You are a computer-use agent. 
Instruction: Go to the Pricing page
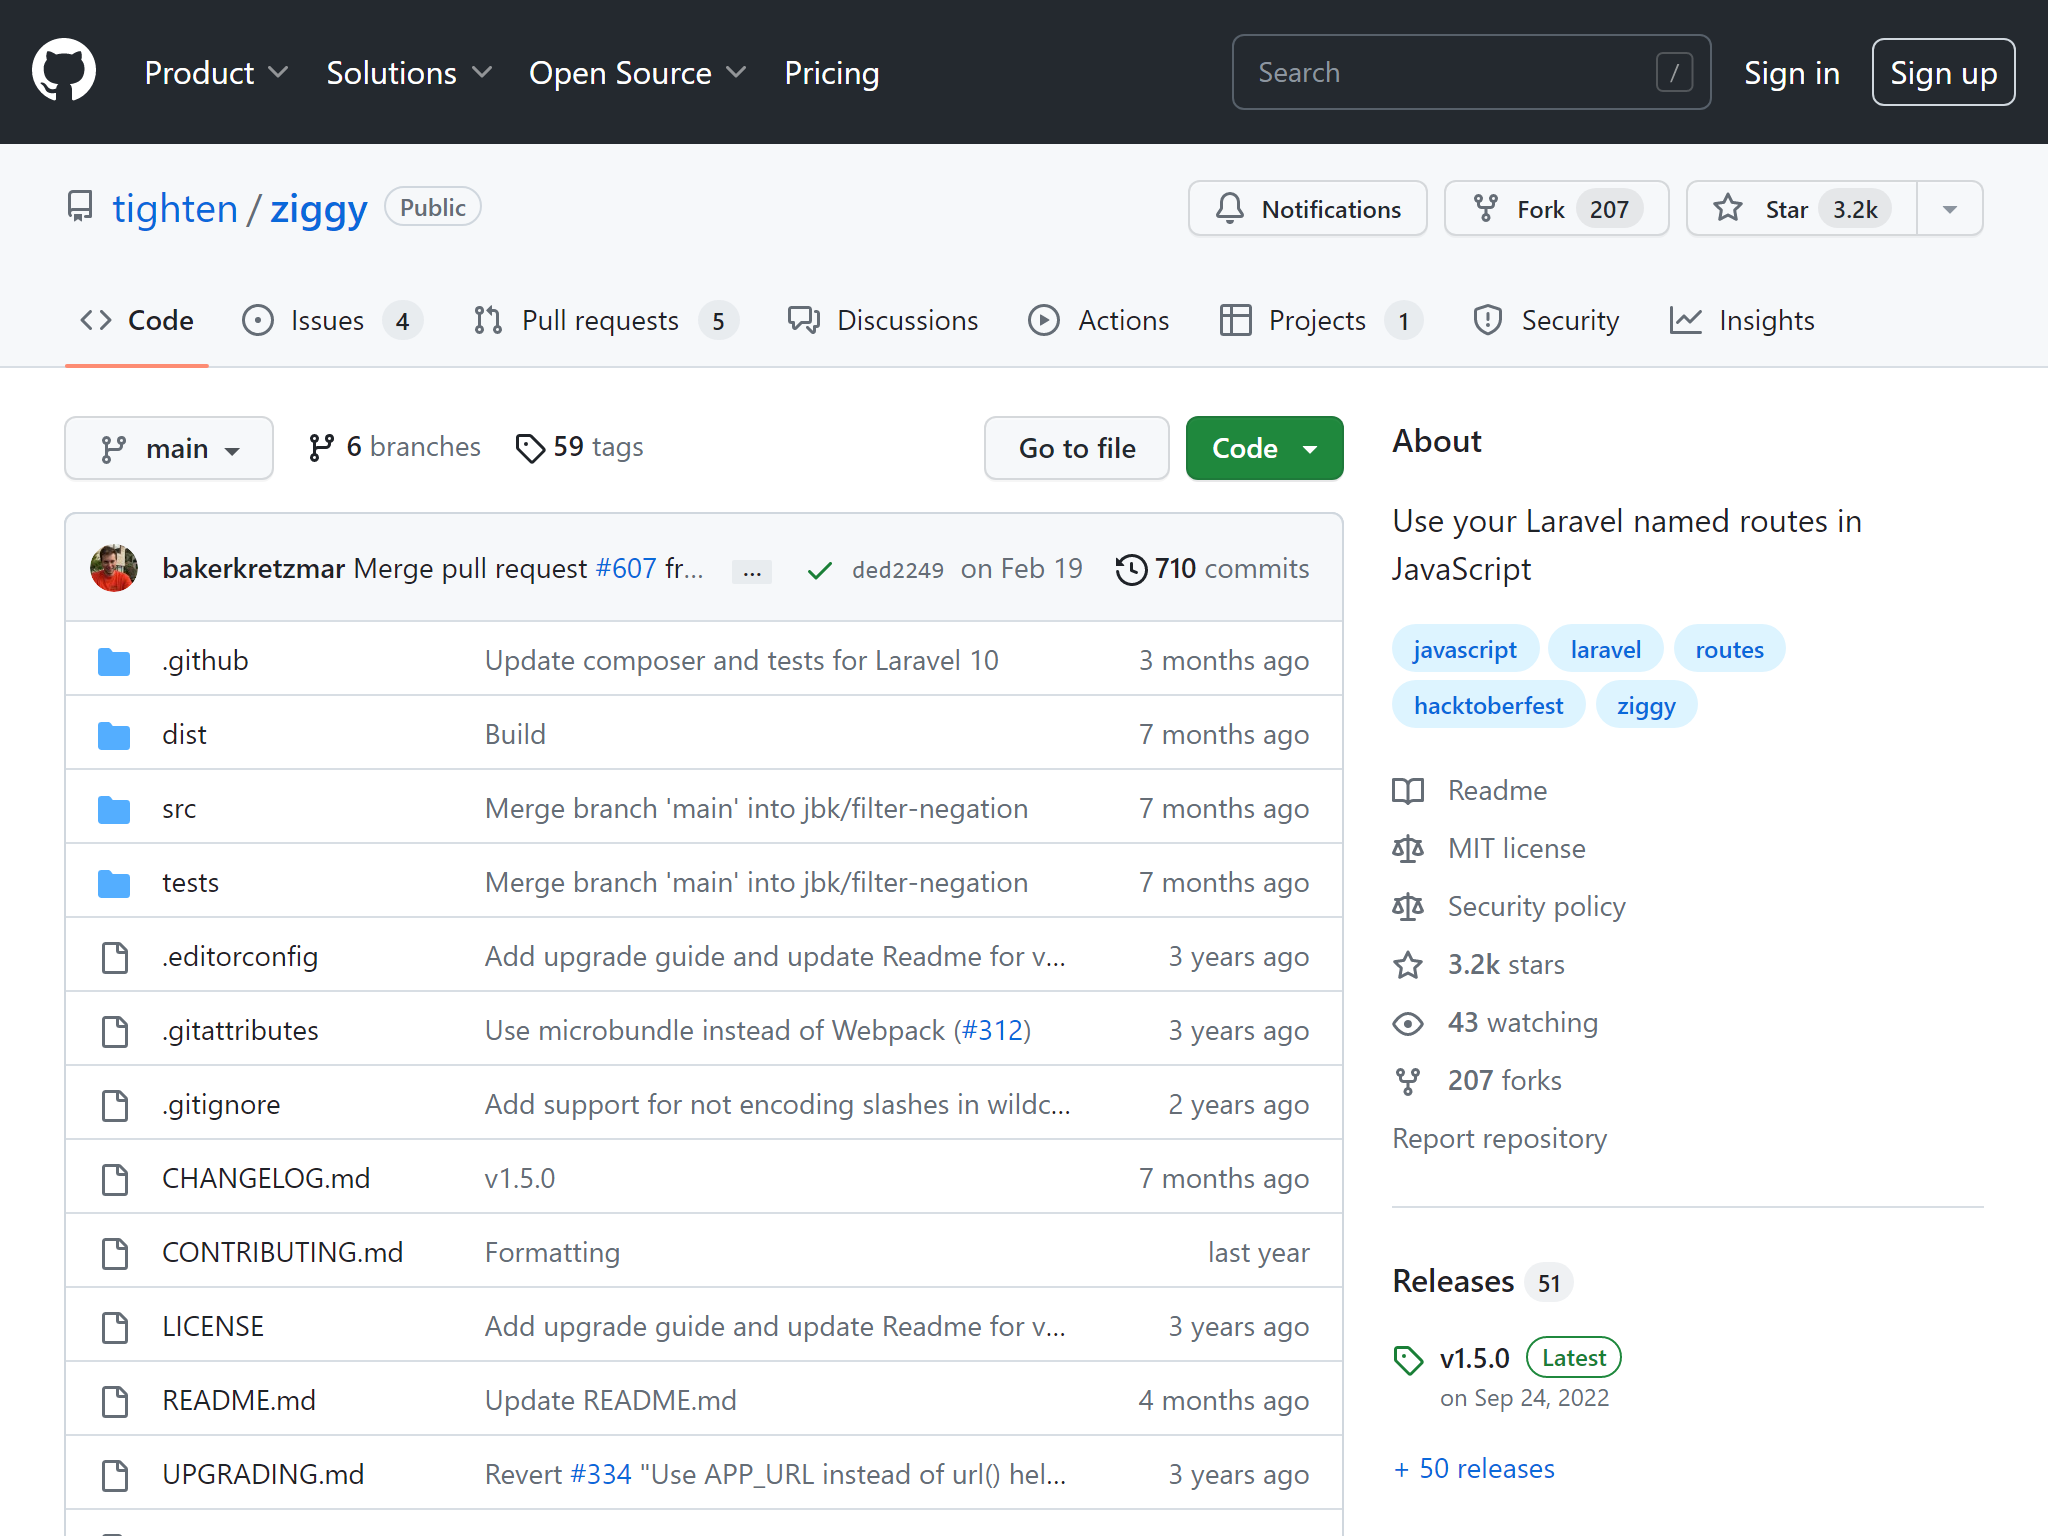(832, 73)
